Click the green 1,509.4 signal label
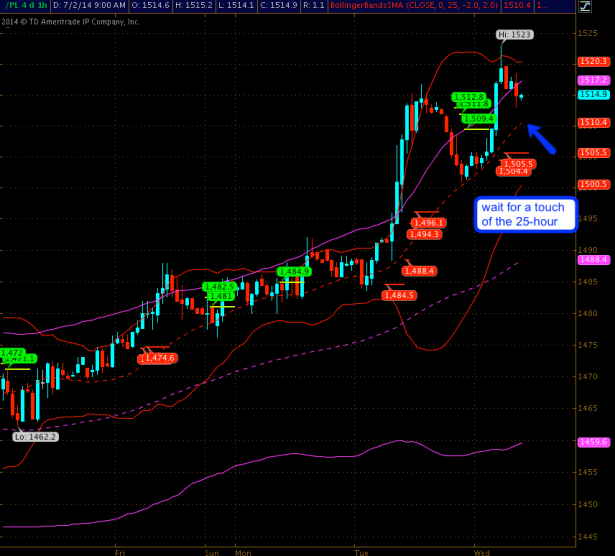 point(478,118)
